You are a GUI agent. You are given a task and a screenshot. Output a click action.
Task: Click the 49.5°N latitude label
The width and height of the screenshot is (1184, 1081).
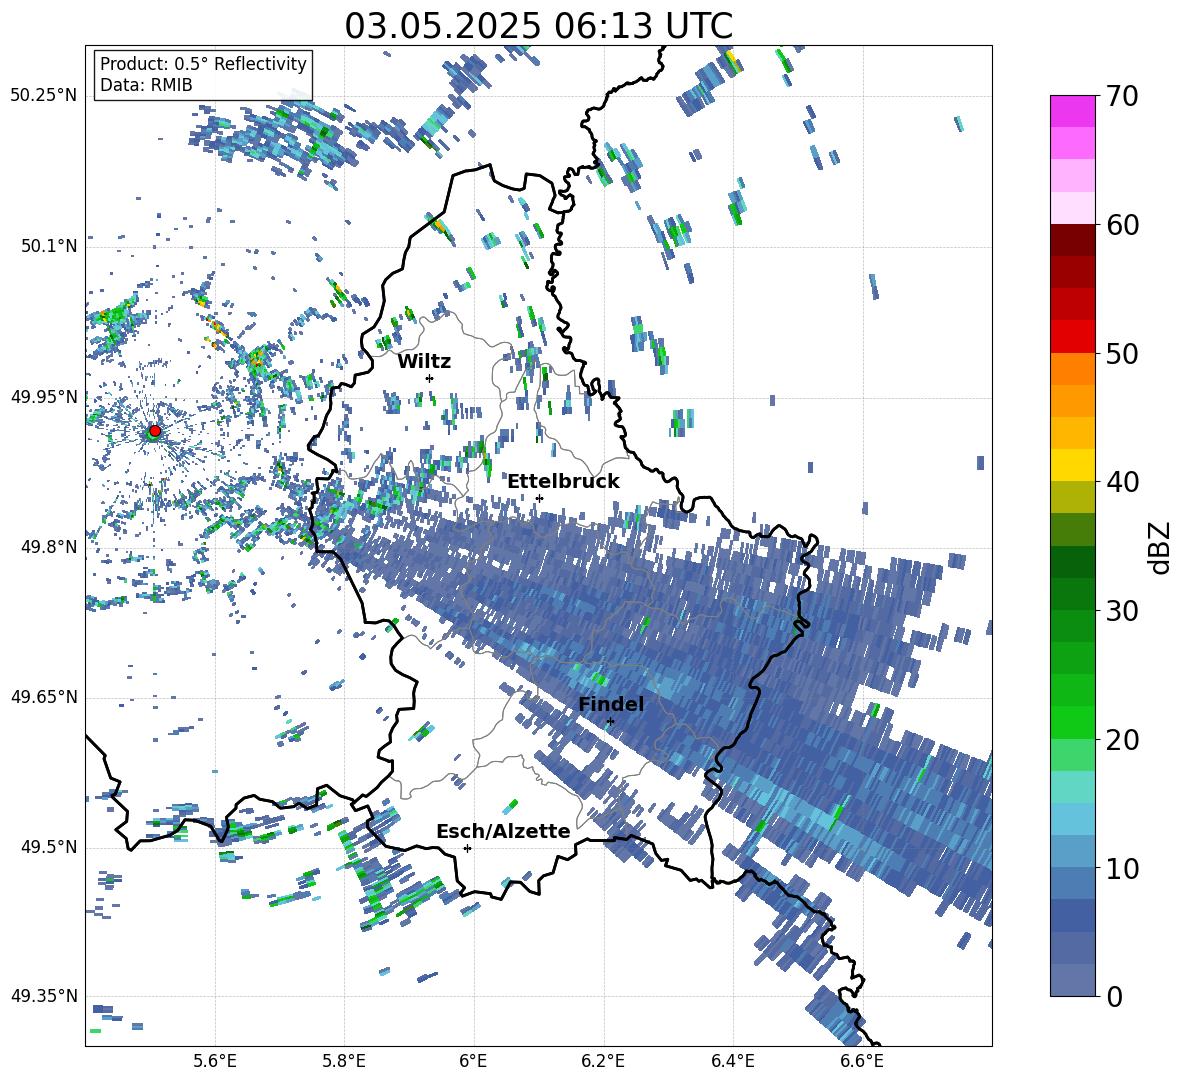(x=49, y=847)
